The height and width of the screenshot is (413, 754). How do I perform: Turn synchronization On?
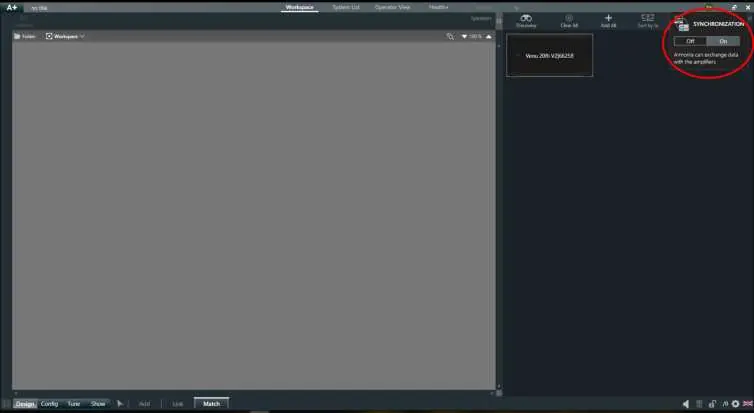point(723,41)
